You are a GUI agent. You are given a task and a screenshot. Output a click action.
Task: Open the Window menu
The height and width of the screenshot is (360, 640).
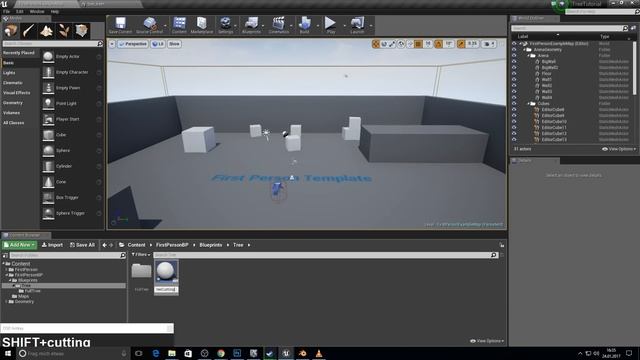point(37,12)
